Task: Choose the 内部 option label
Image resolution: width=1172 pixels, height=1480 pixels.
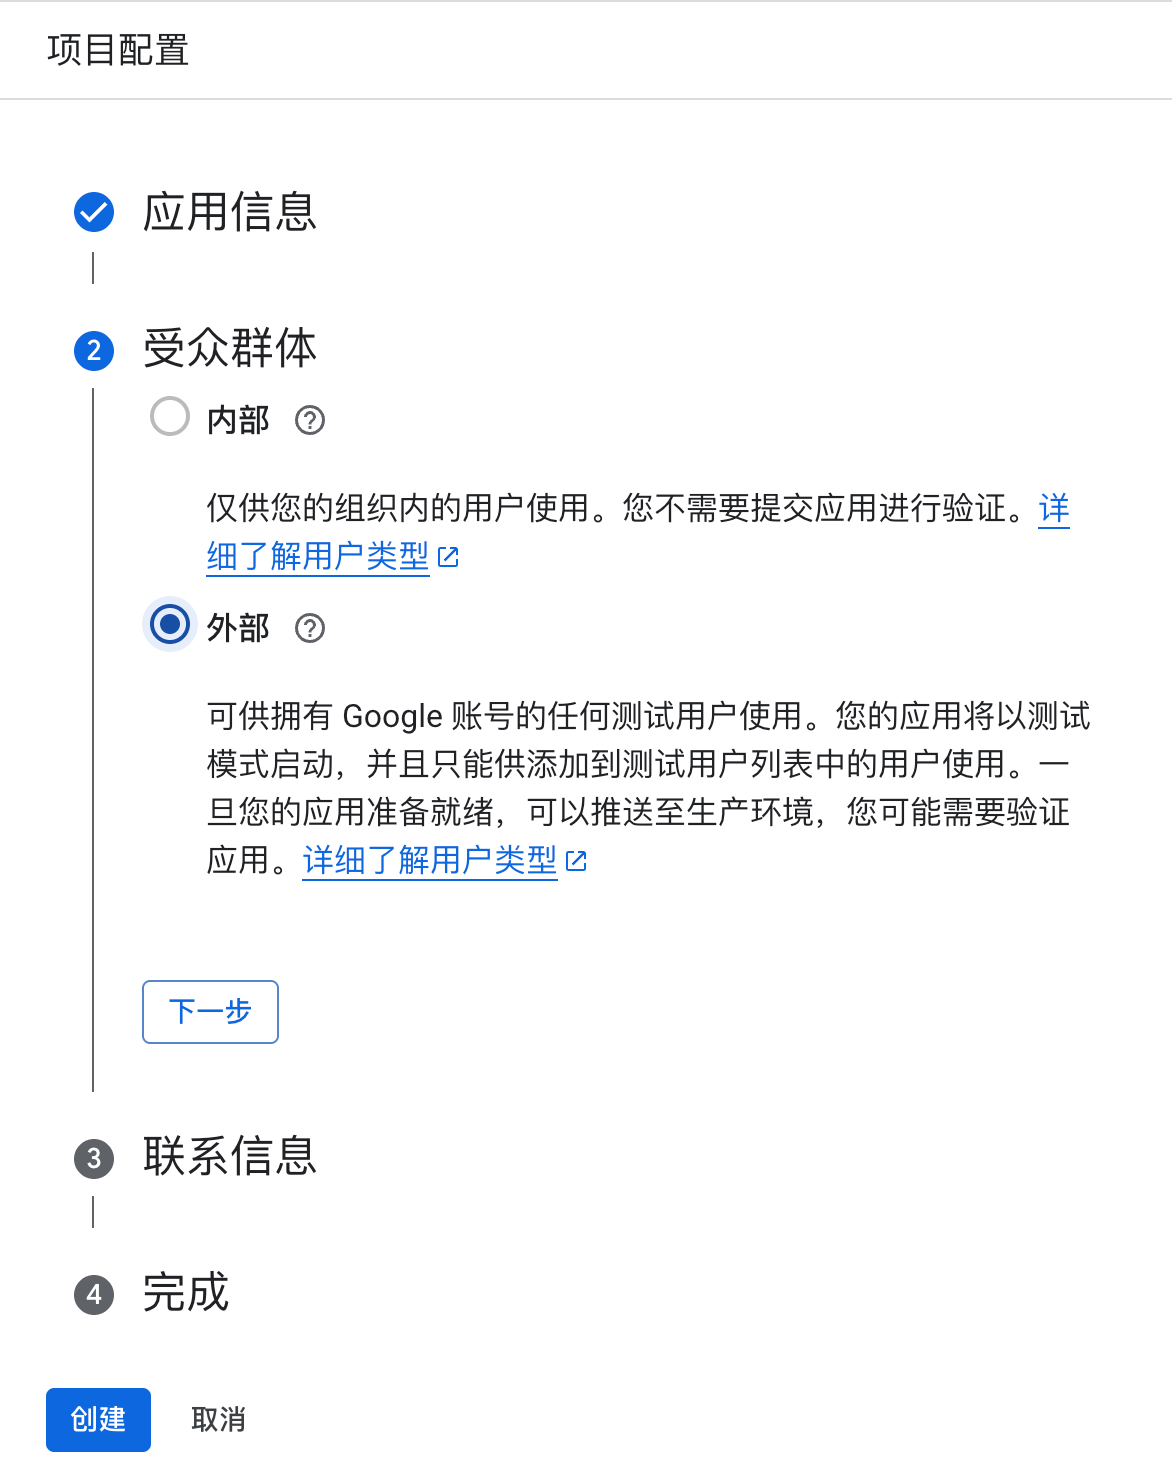Action: pyautogui.click(x=238, y=420)
